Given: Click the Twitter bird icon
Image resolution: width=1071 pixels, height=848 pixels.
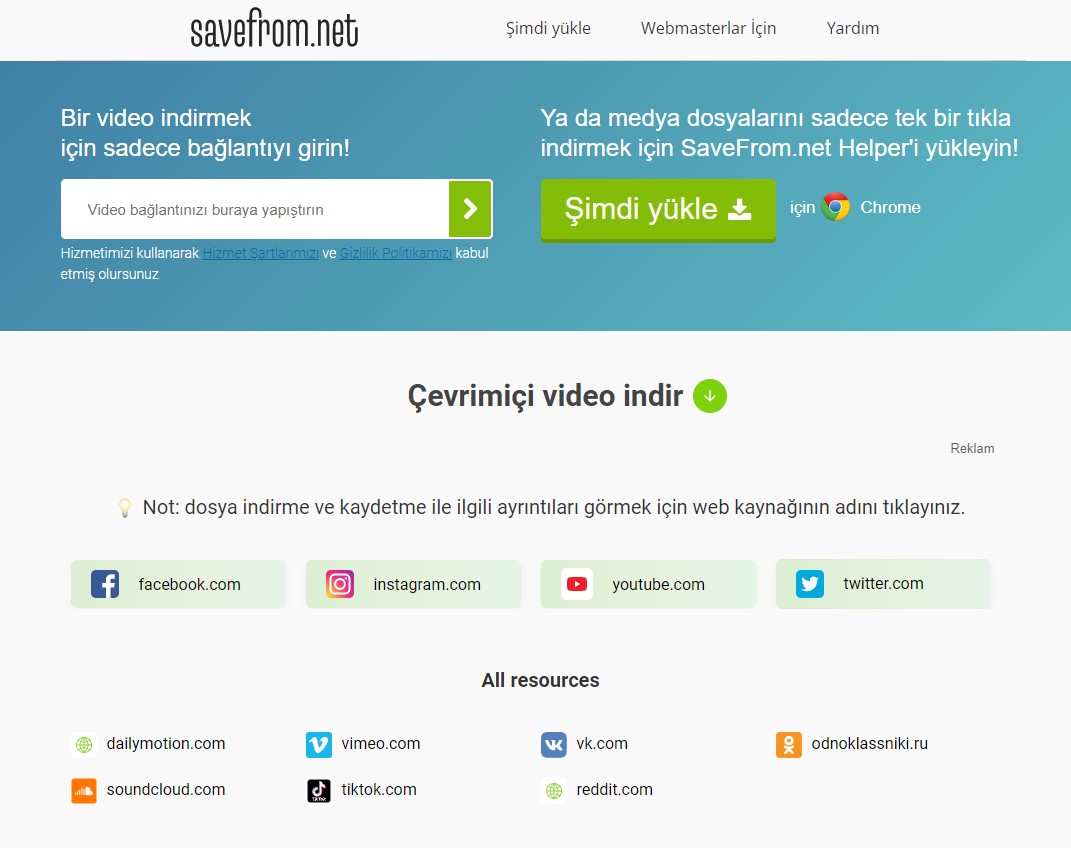Looking at the screenshot, I should pos(810,584).
